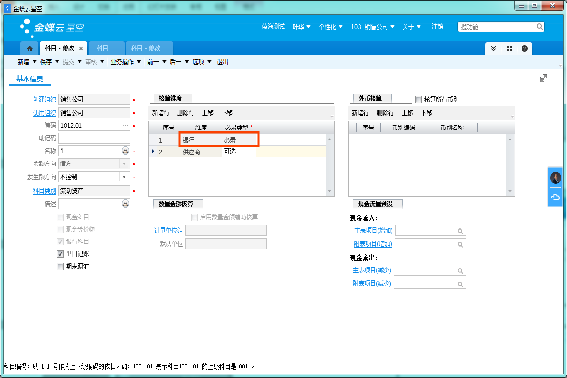Click the multilingual icon in the 描述 field
Screen dimensions: 567x378
125,204
